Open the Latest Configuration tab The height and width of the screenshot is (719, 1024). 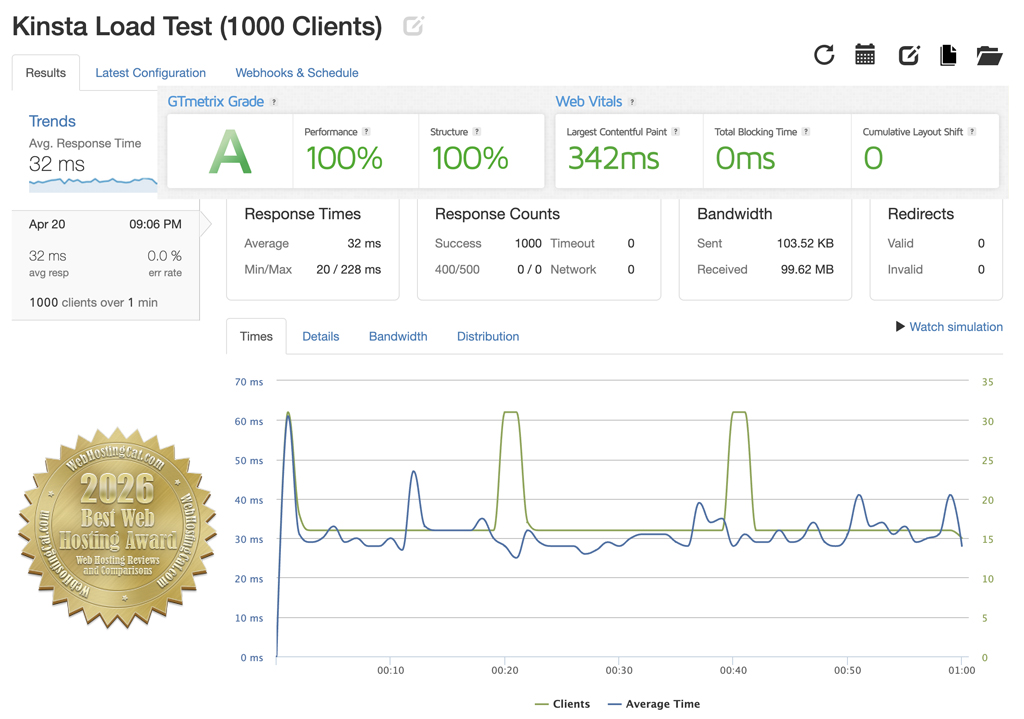150,72
